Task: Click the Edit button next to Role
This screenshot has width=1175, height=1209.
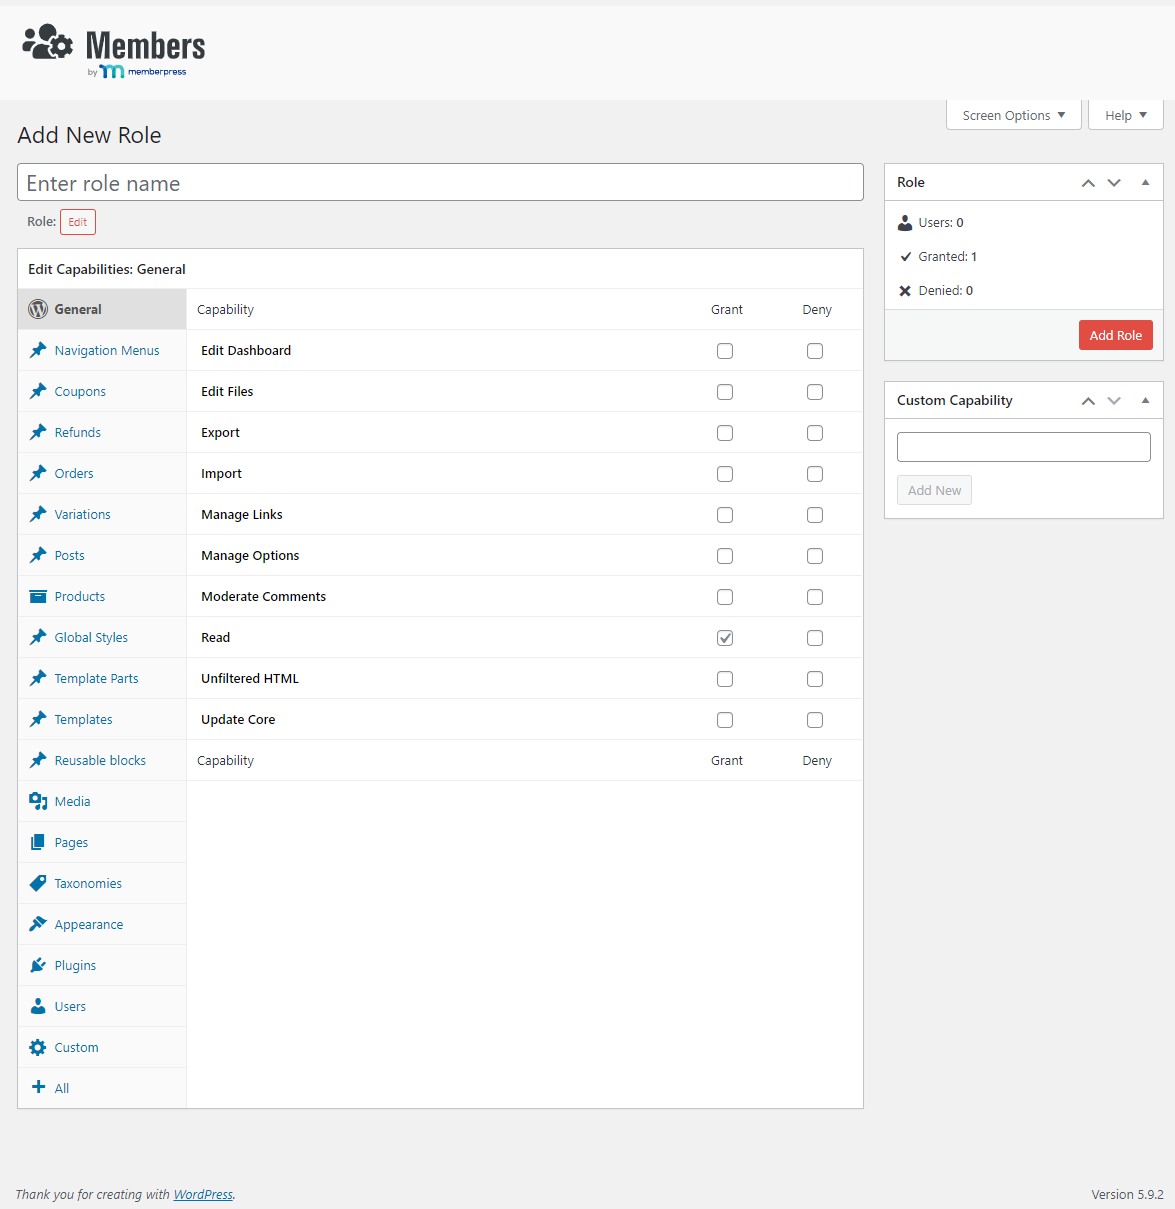Action: (x=78, y=222)
